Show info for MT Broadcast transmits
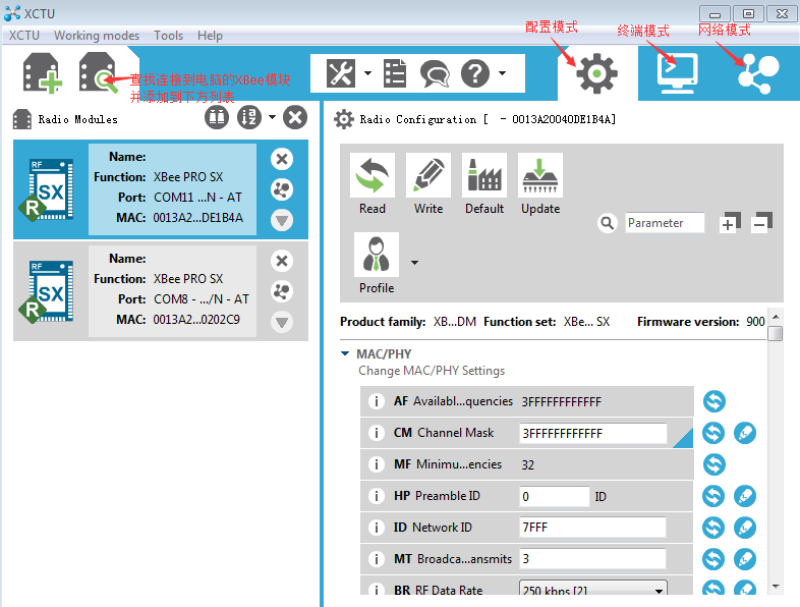The width and height of the screenshot is (800, 607). [x=377, y=560]
